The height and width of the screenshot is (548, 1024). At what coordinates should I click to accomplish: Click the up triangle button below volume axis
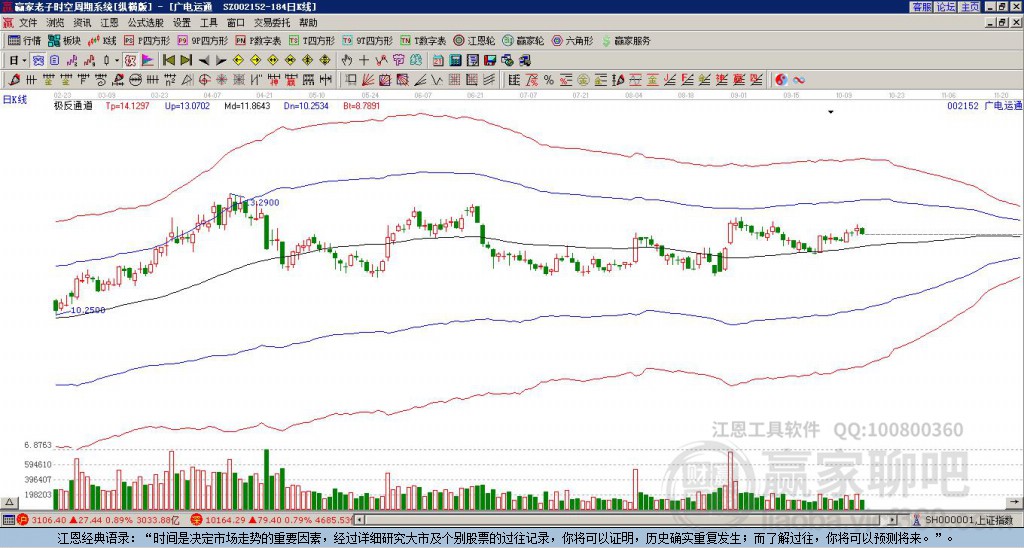(9, 502)
